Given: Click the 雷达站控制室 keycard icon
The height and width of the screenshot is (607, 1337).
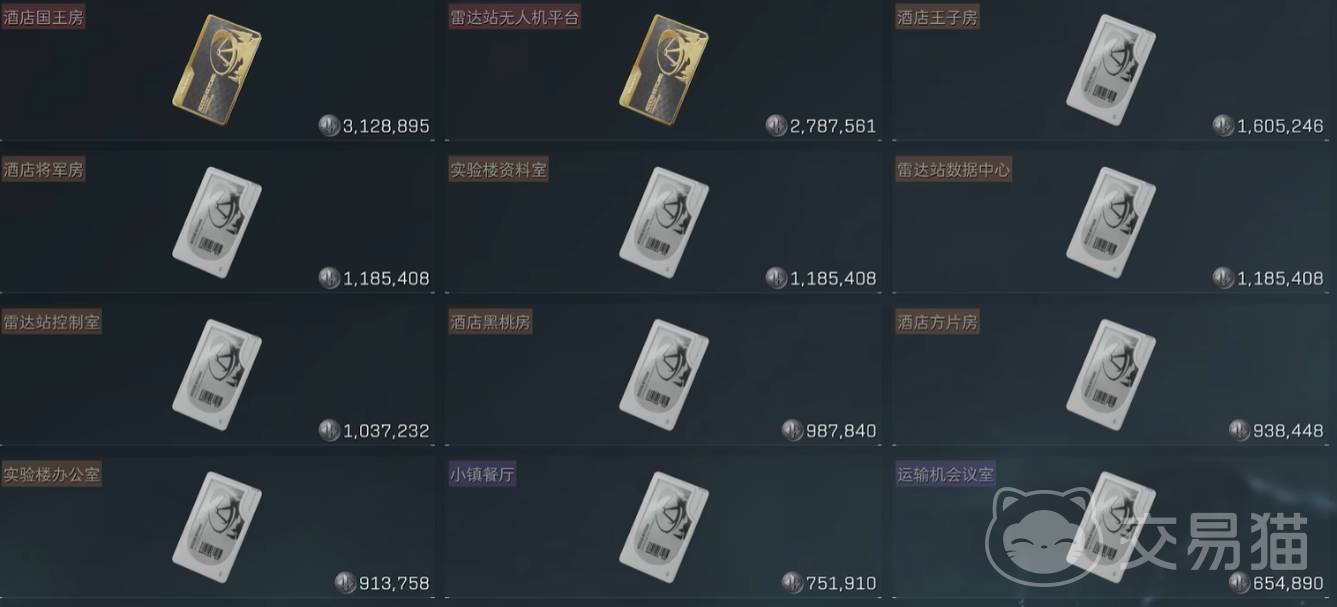Looking at the screenshot, I should click(218, 375).
